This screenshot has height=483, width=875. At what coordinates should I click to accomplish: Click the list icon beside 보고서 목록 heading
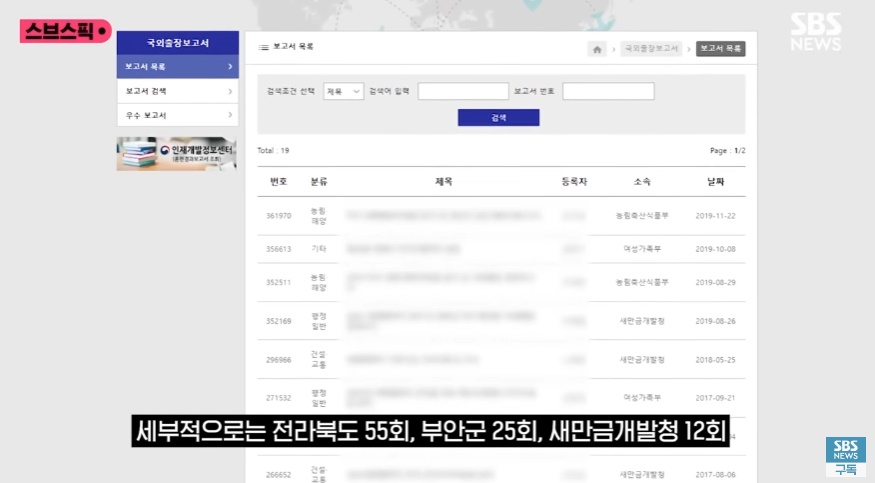(x=264, y=48)
